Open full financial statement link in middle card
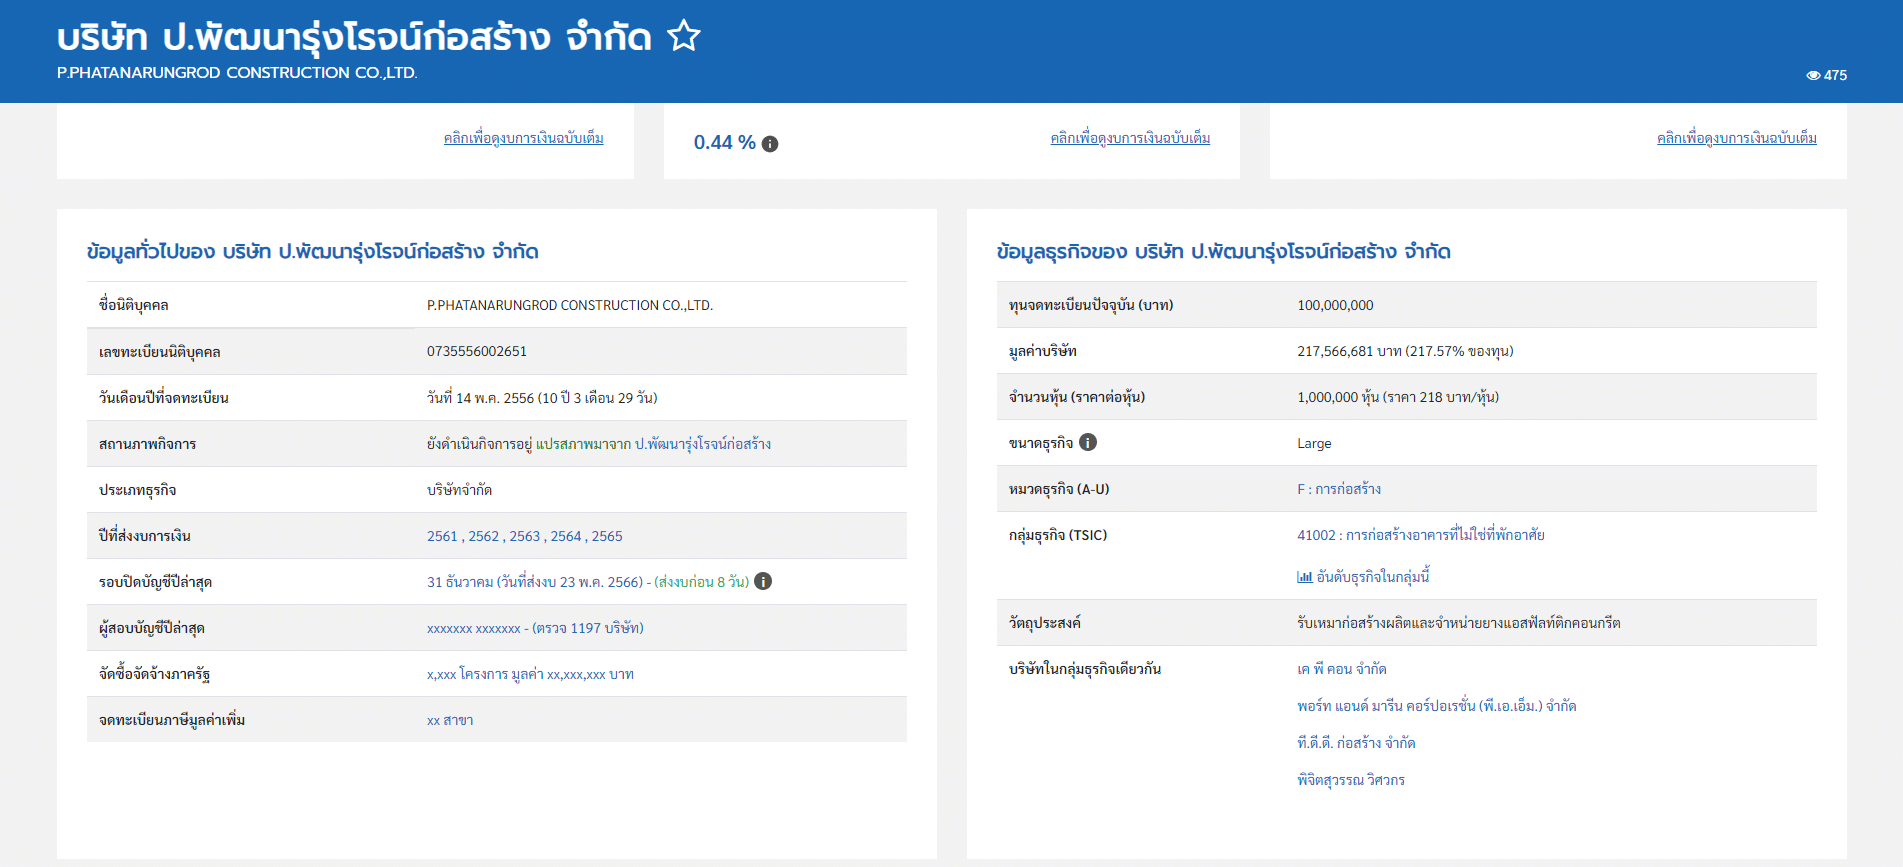 [1130, 138]
